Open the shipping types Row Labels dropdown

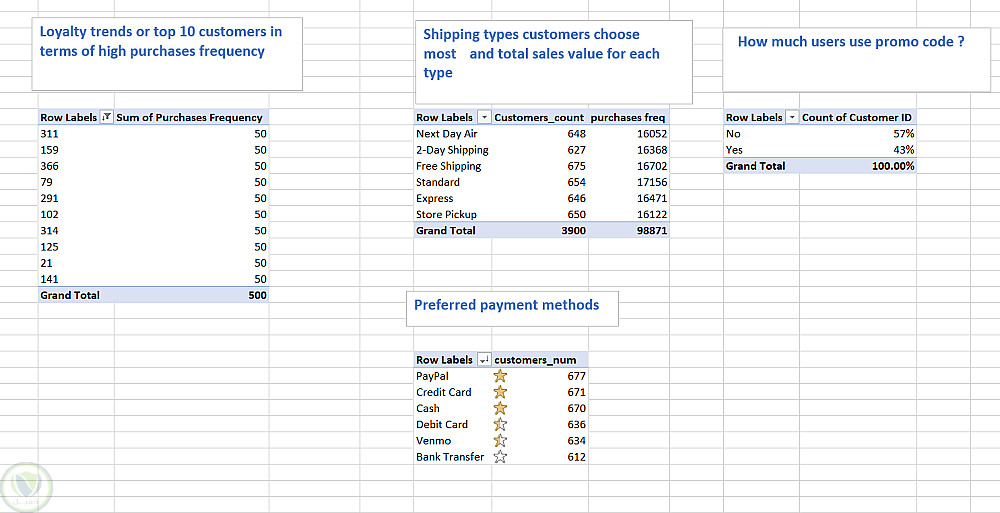pos(484,118)
